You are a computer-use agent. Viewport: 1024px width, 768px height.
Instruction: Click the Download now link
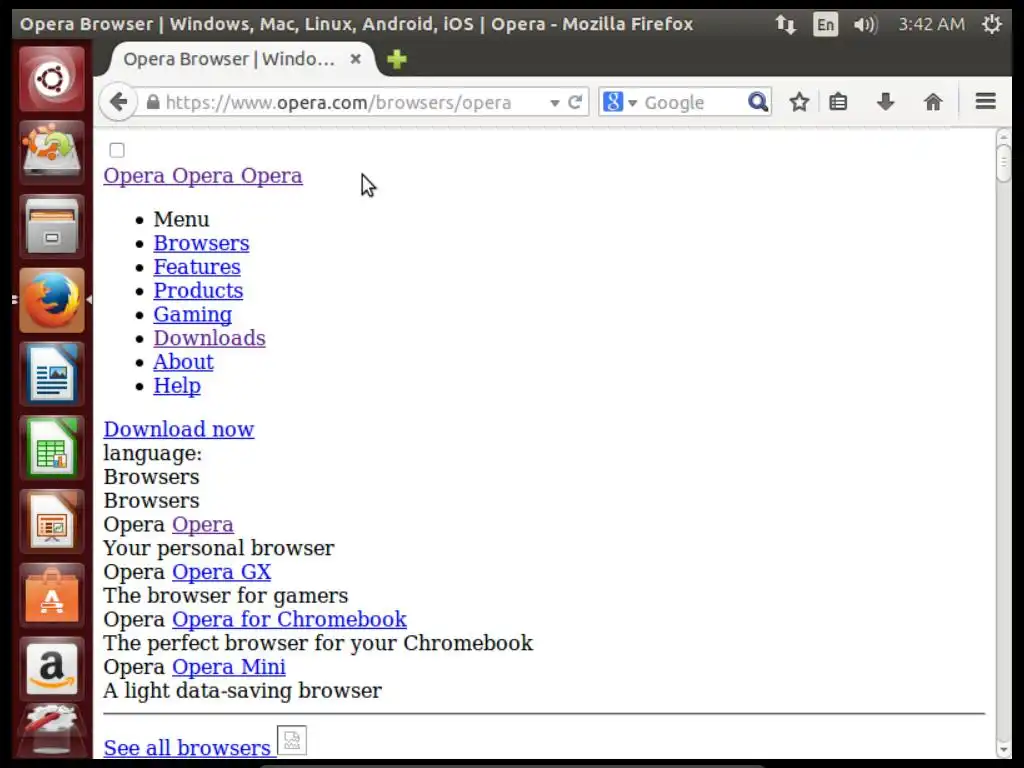(x=179, y=429)
